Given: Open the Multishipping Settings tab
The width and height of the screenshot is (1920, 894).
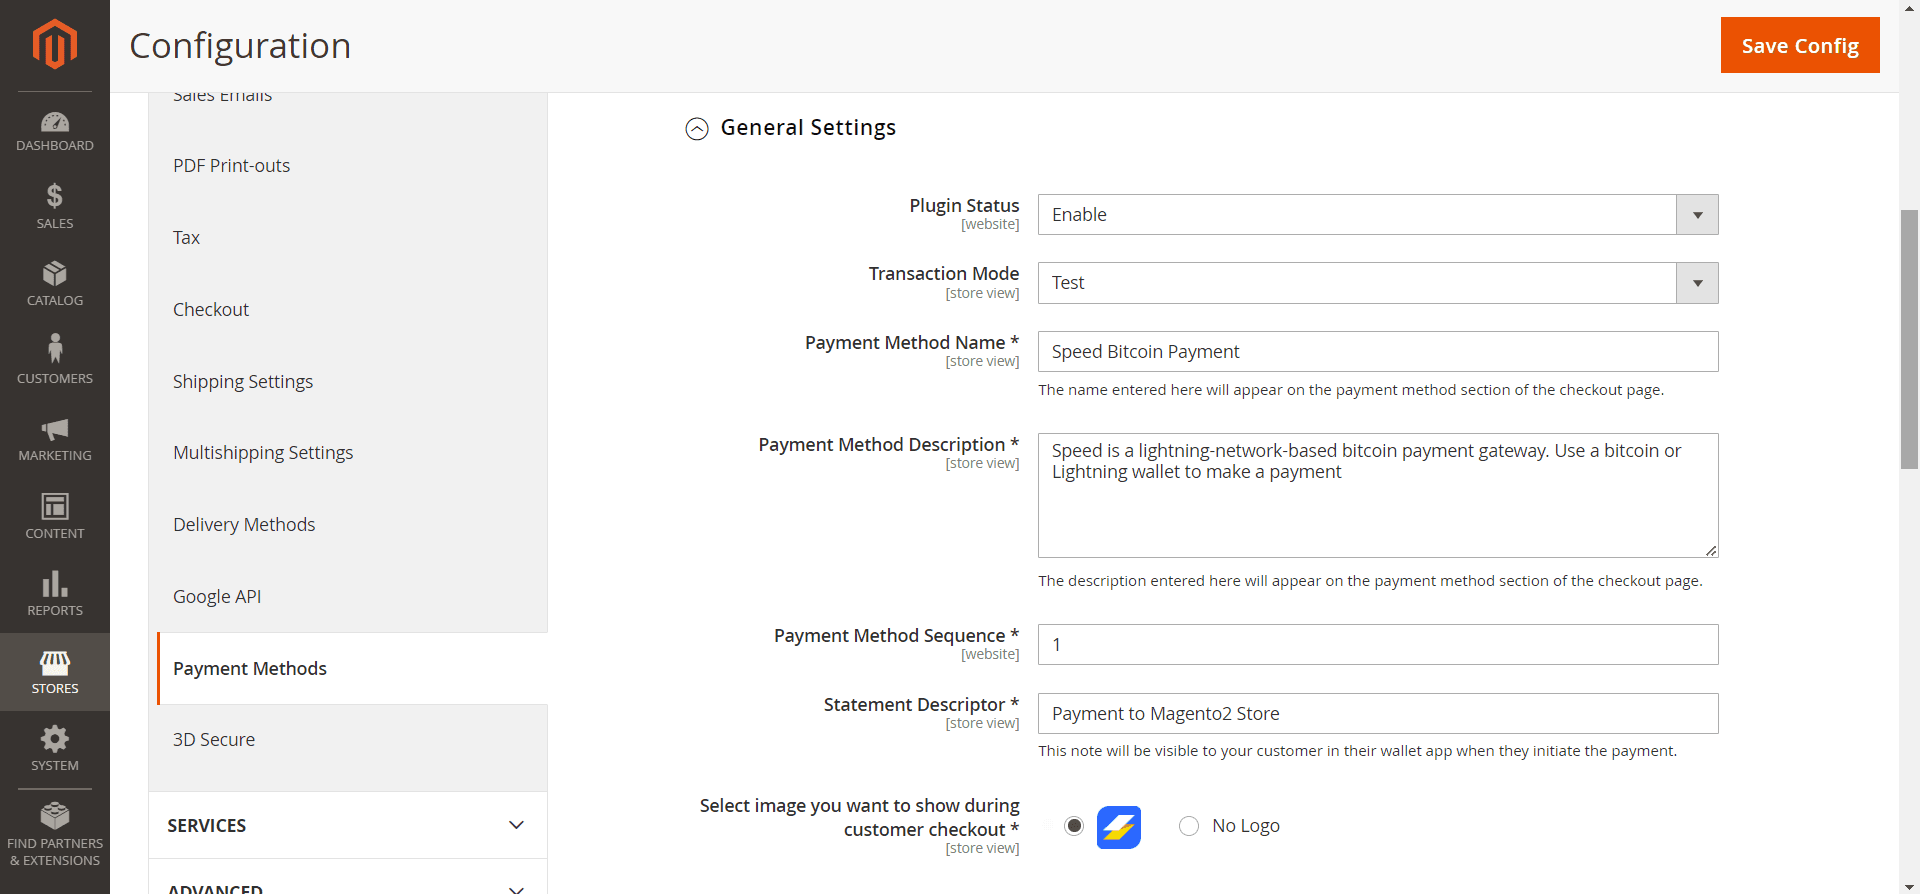Looking at the screenshot, I should pyautogui.click(x=348, y=453).
